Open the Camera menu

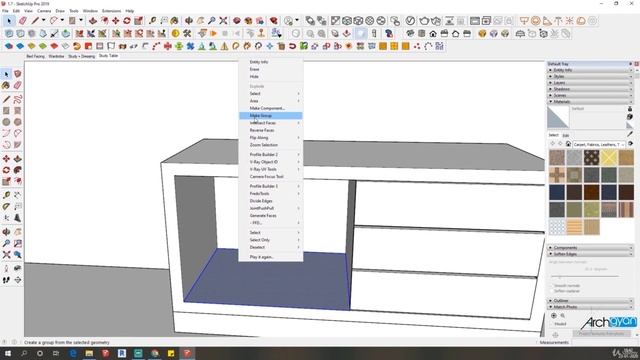click(x=44, y=11)
